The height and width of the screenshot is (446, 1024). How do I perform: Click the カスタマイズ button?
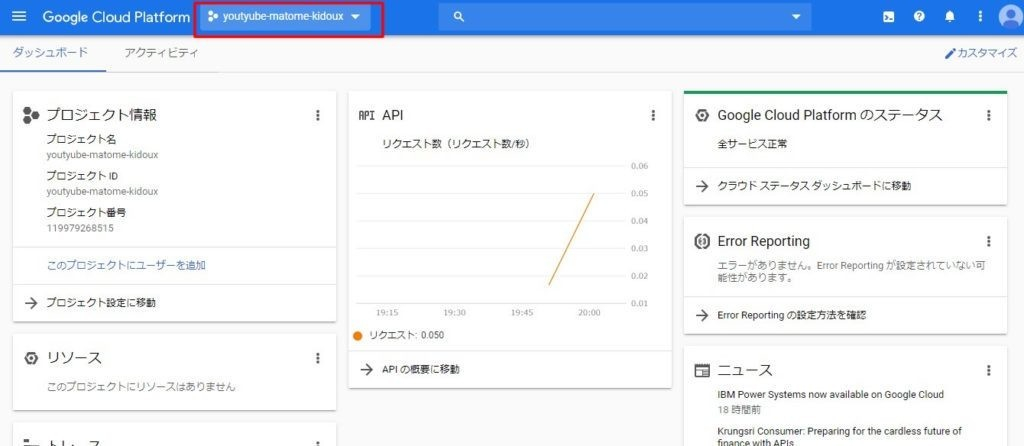coord(980,53)
